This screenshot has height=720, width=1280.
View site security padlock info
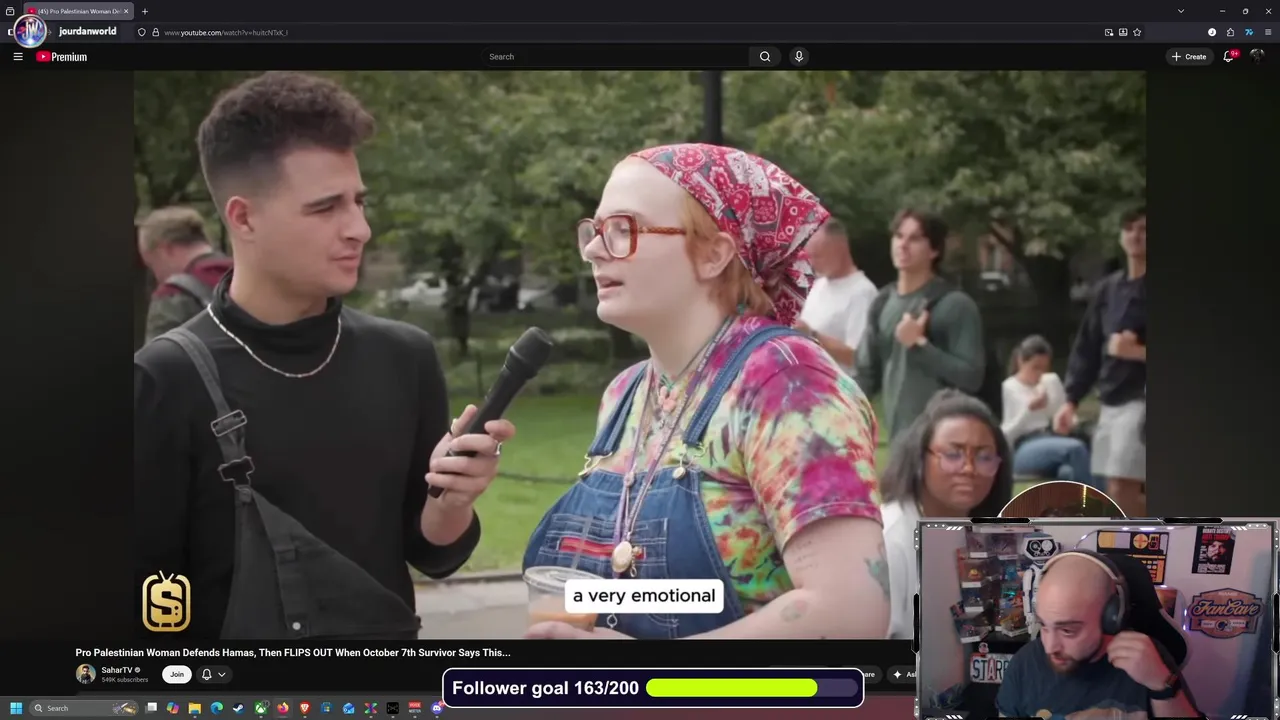pyautogui.click(x=155, y=32)
